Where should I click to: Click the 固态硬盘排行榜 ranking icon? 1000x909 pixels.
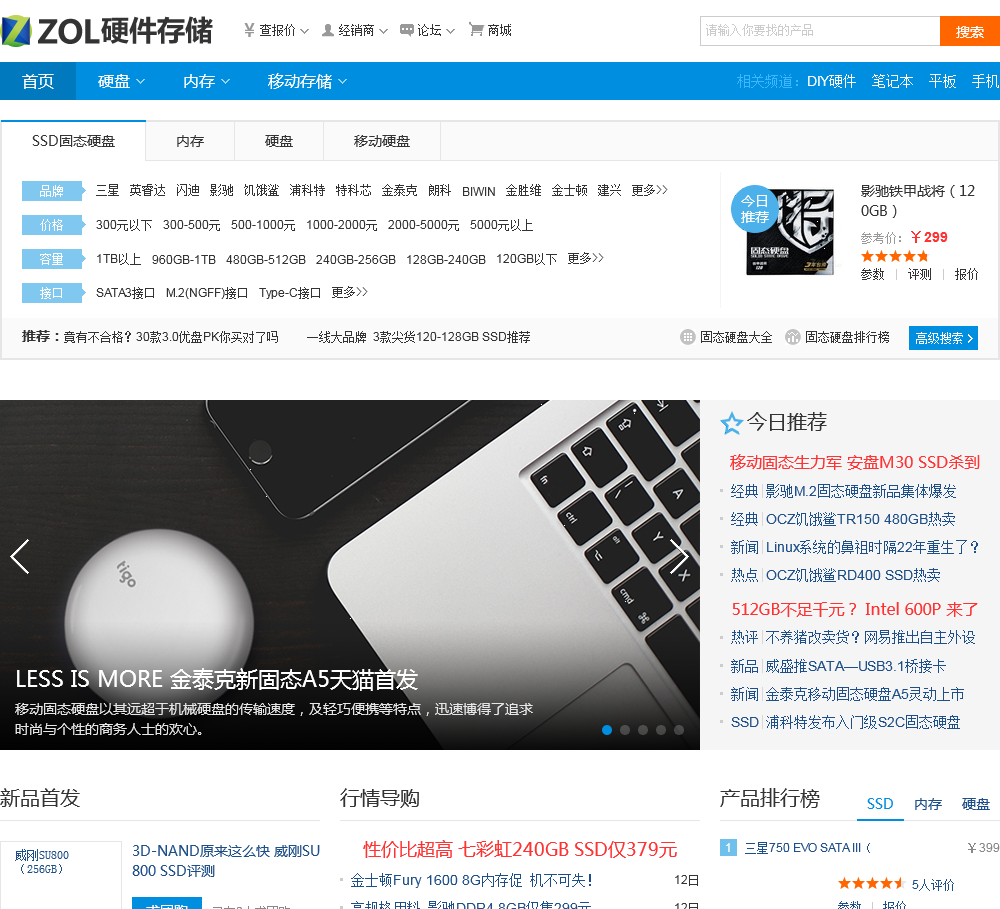792,337
